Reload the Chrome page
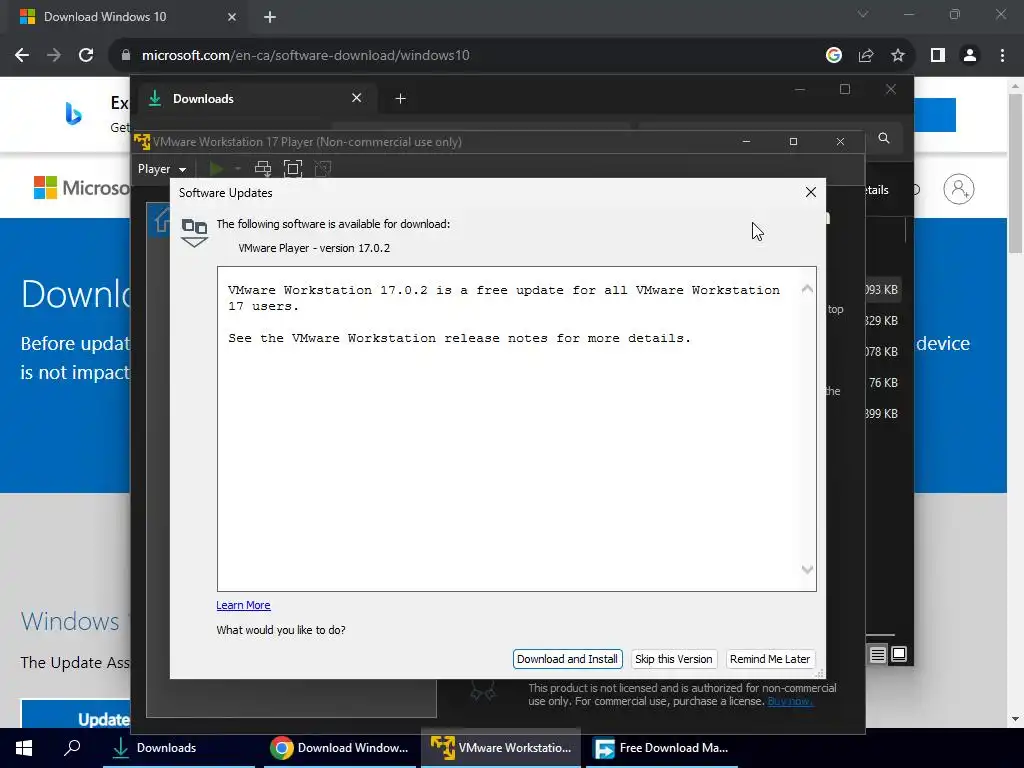Screen dimensions: 1024x768 pos(86,56)
